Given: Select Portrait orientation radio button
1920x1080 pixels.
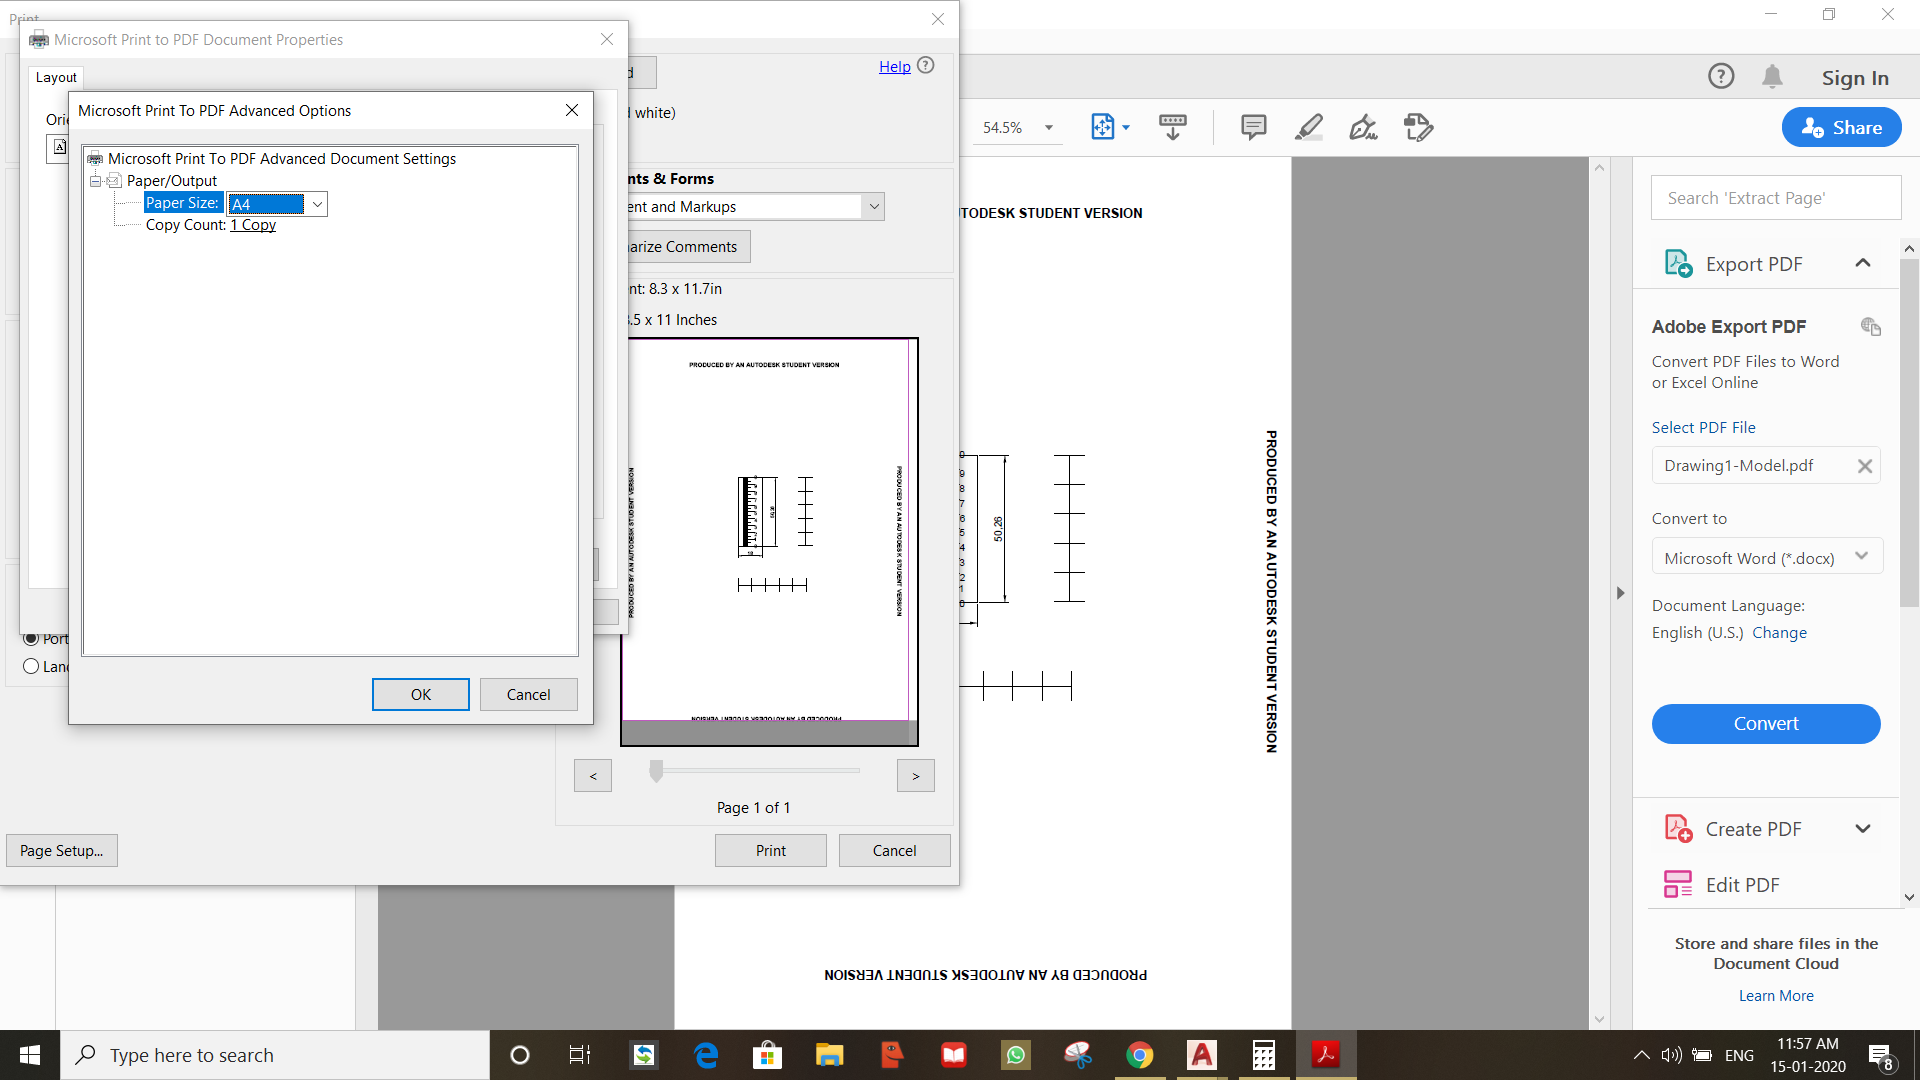Looking at the screenshot, I should click(29, 638).
